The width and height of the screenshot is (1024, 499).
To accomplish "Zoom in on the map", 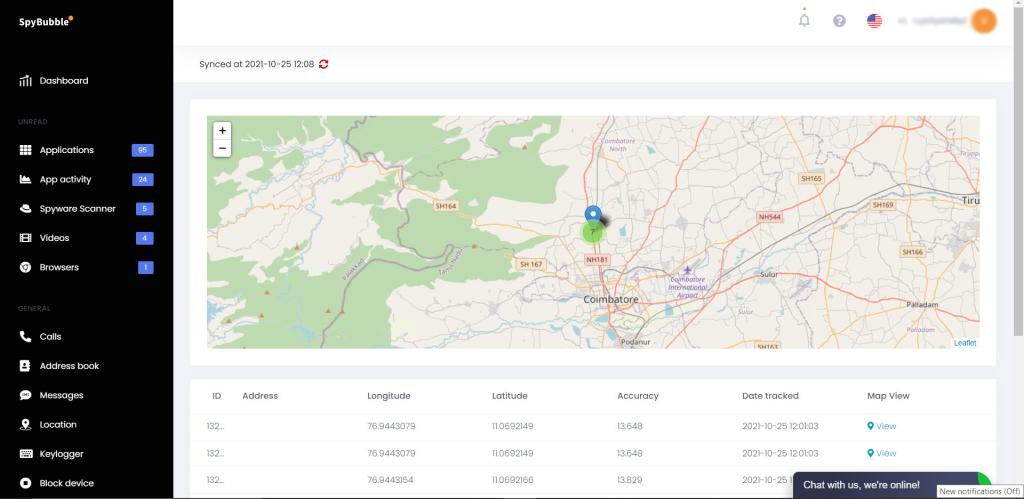I will [x=222, y=130].
